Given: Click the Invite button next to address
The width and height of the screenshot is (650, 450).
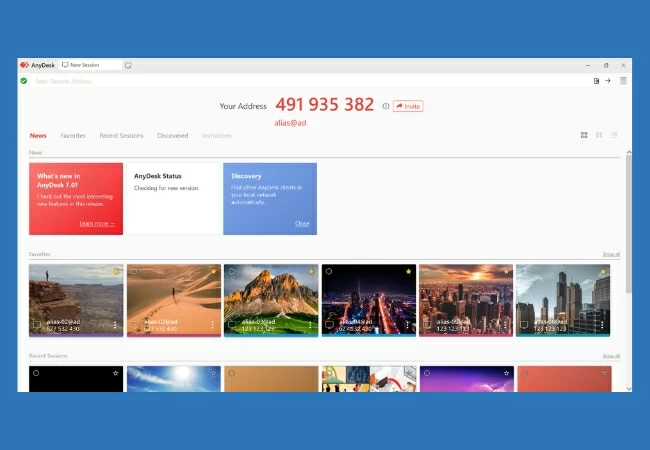Looking at the screenshot, I should tap(408, 105).
